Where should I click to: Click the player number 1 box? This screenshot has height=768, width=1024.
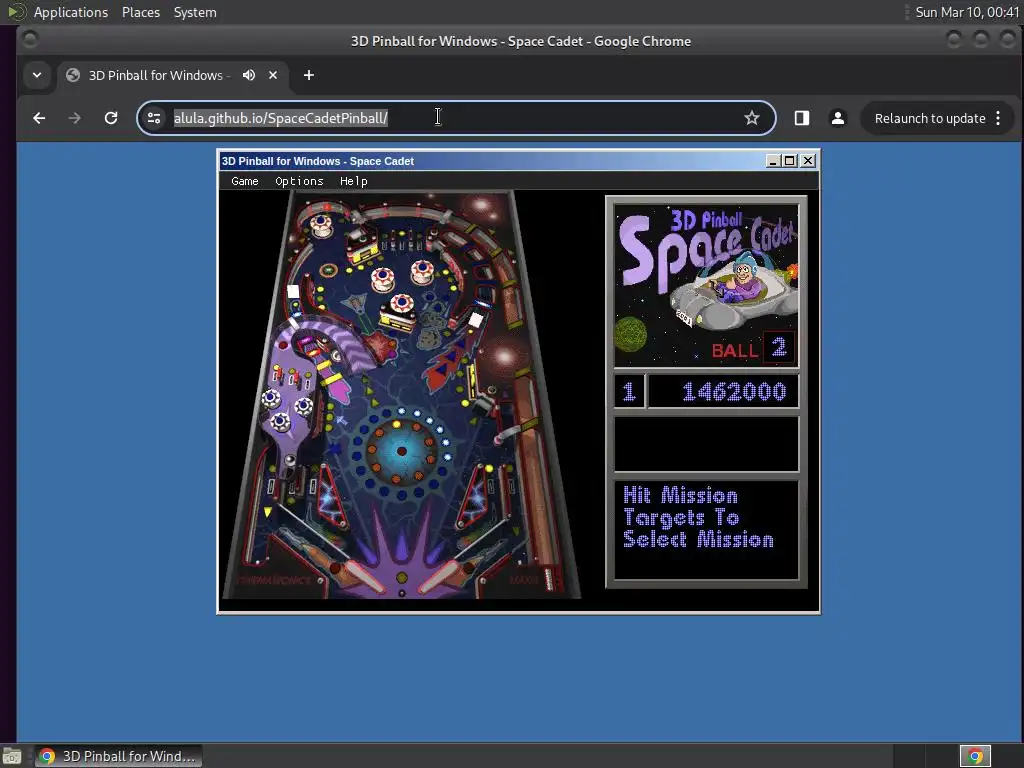pyautogui.click(x=629, y=392)
